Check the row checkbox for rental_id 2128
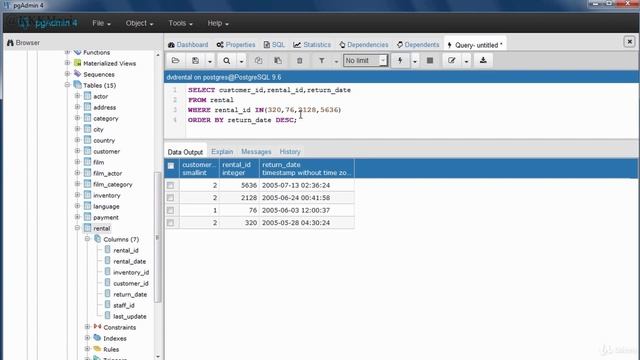640x360 pixels. [171, 198]
